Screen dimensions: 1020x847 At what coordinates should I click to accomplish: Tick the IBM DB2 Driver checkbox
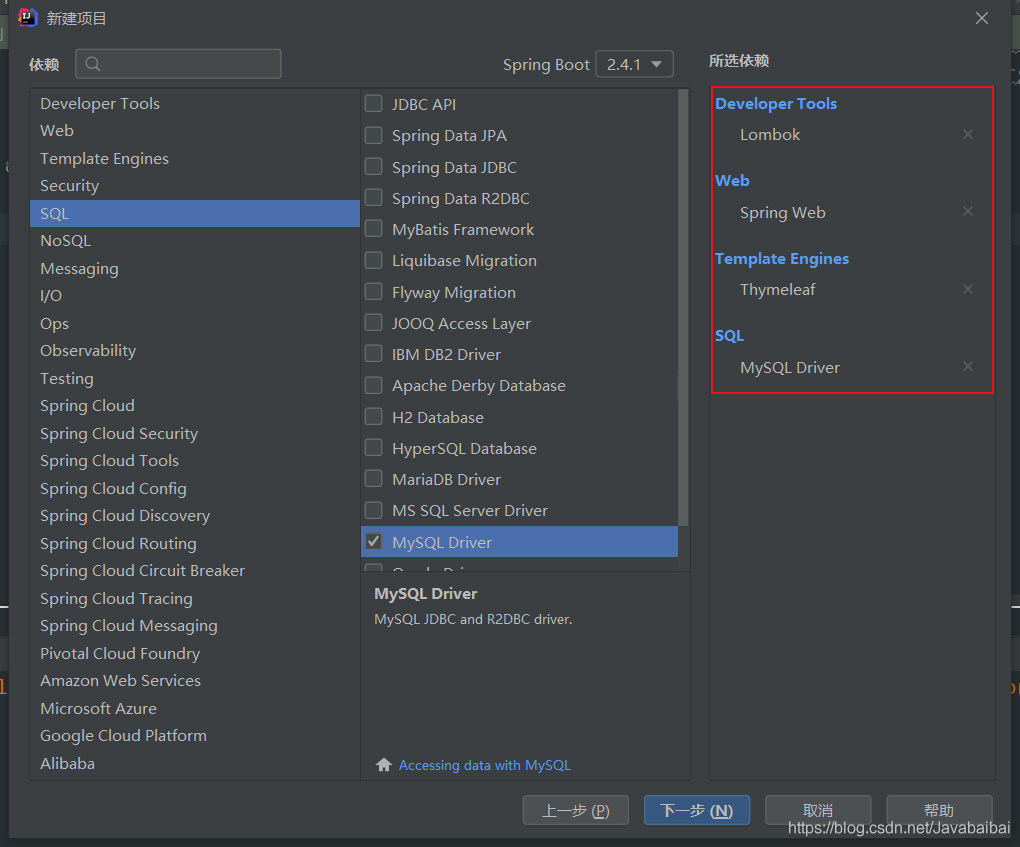pyautogui.click(x=373, y=354)
